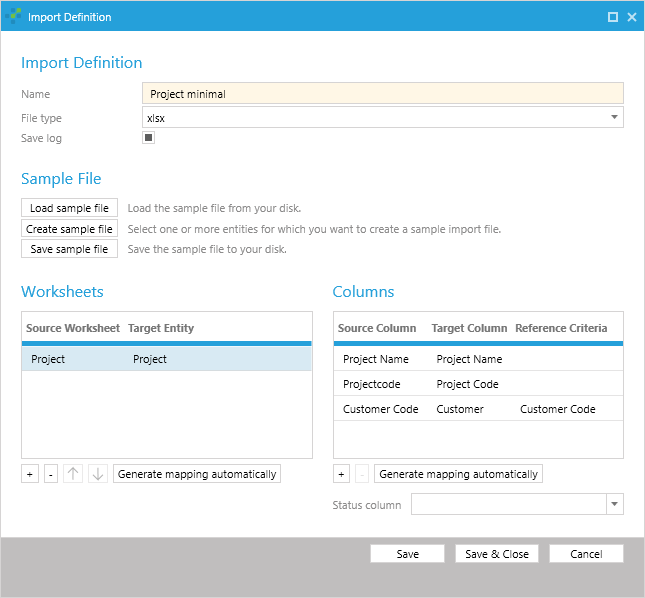Add a new column mapping with plus

click(x=341, y=474)
